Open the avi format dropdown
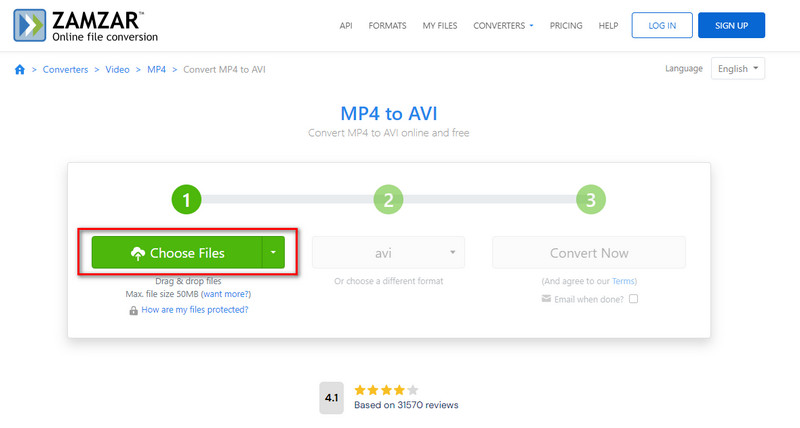The height and width of the screenshot is (428, 800). point(388,253)
